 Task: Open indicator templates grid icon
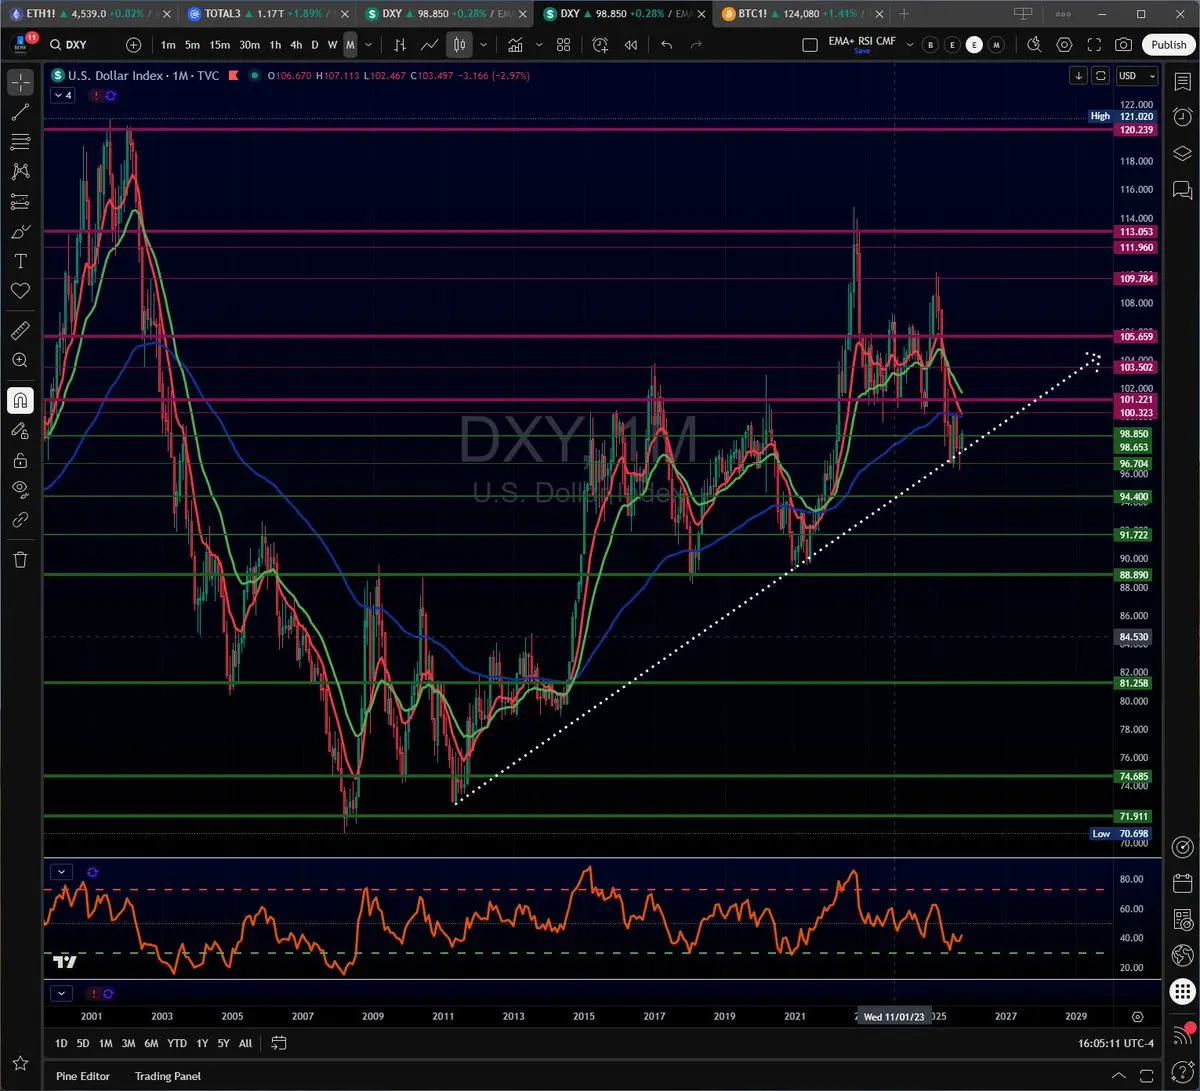point(564,45)
